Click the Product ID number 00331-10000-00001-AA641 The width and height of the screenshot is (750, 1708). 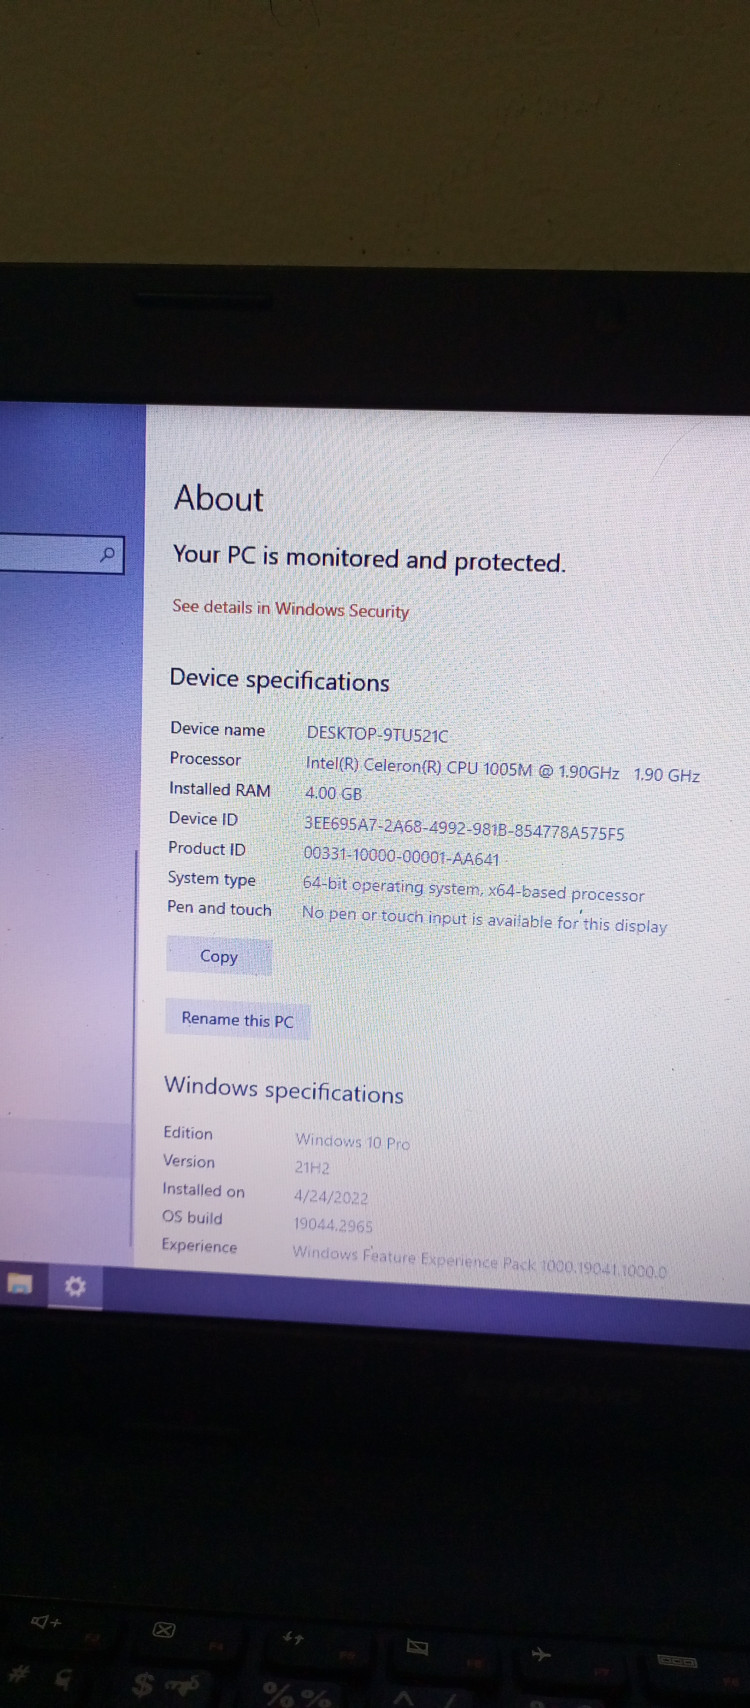pyautogui.click(x=401, y=858)
